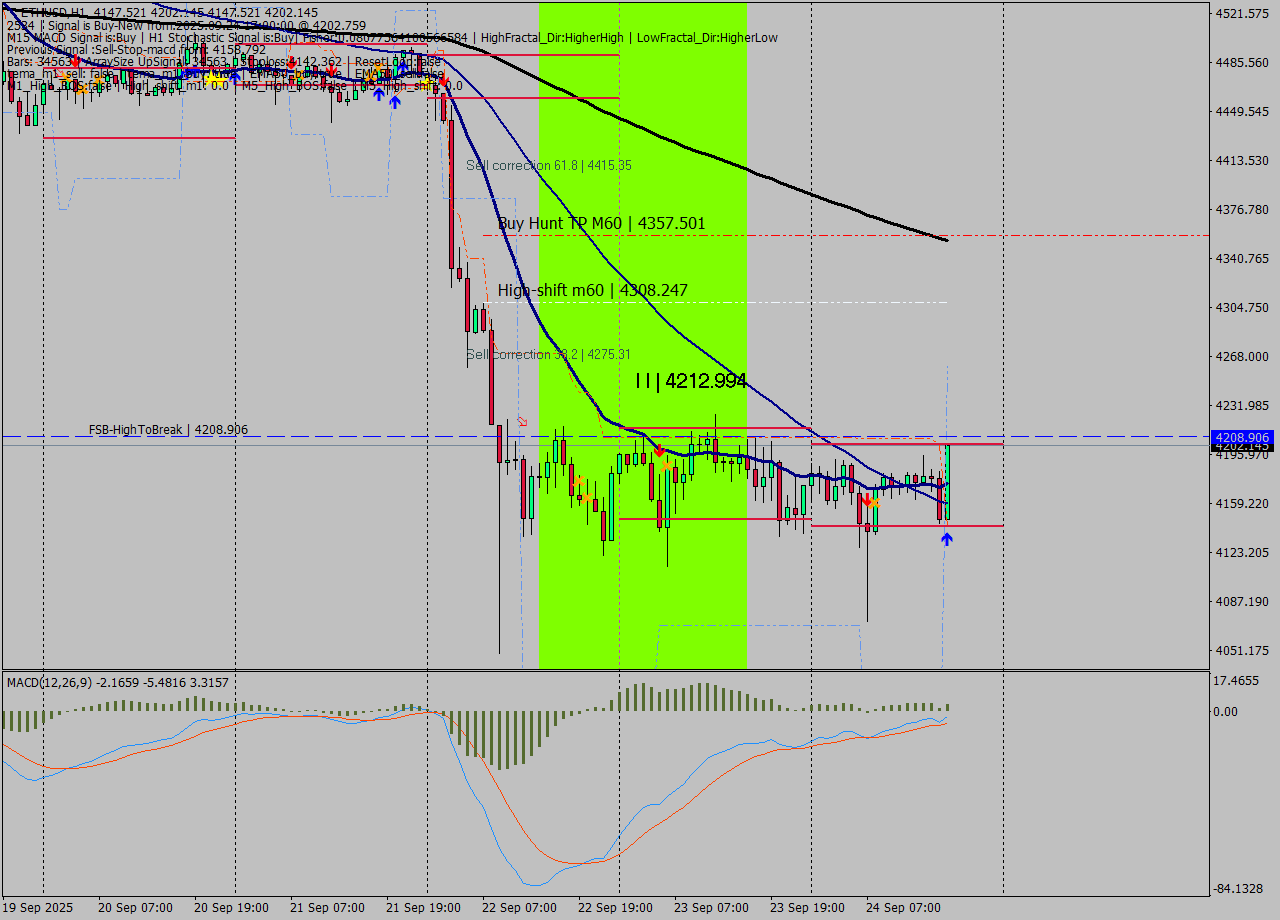Click the red sell arrow before 24 Sep 07:00
Image resolution: width=1280 pixels, height=920 pixels.
click(x=866, y=498)
